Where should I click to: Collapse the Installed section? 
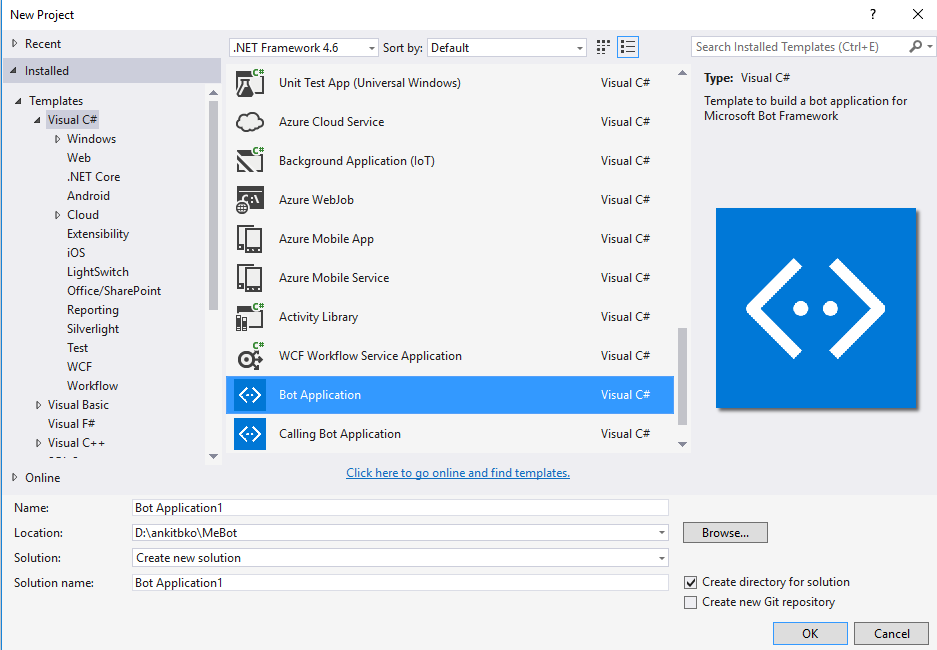pos(14,70)
